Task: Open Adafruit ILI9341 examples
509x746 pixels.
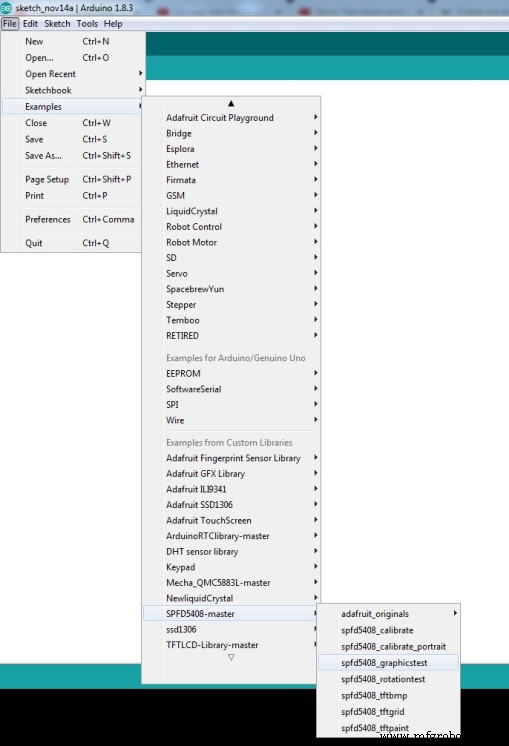Action: 231,489
